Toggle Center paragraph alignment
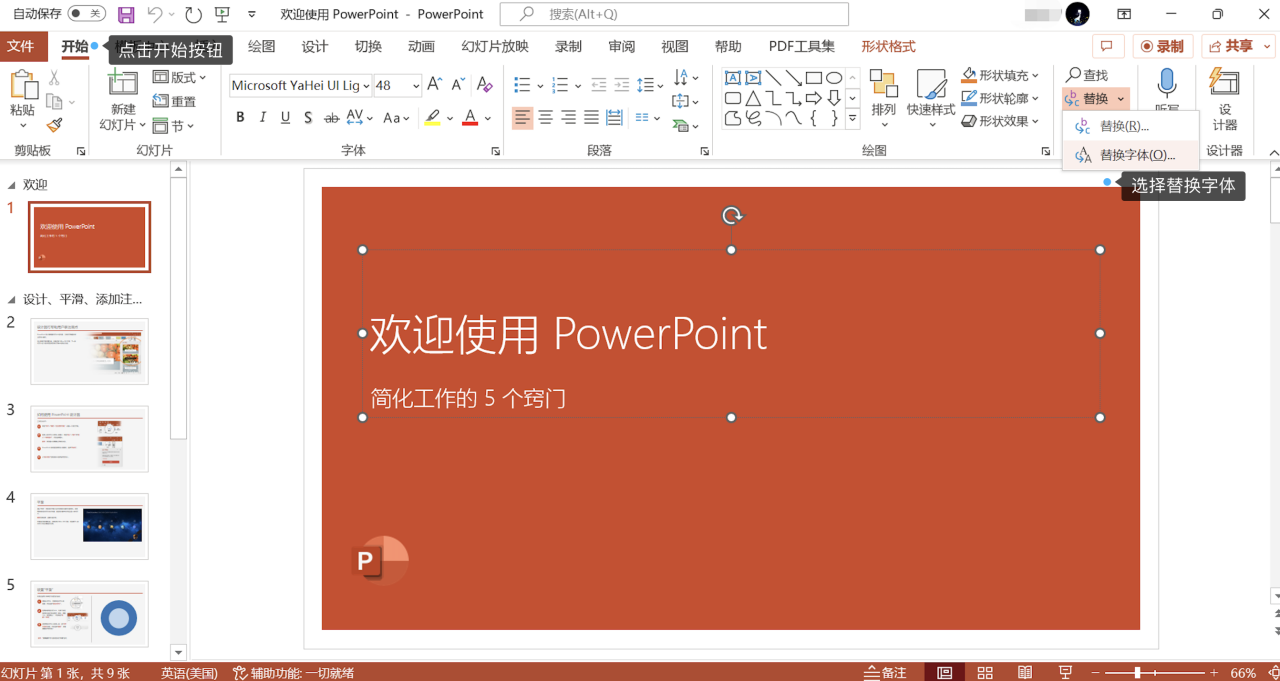Viewport: 1280px width, 681px height. [546, 118]
